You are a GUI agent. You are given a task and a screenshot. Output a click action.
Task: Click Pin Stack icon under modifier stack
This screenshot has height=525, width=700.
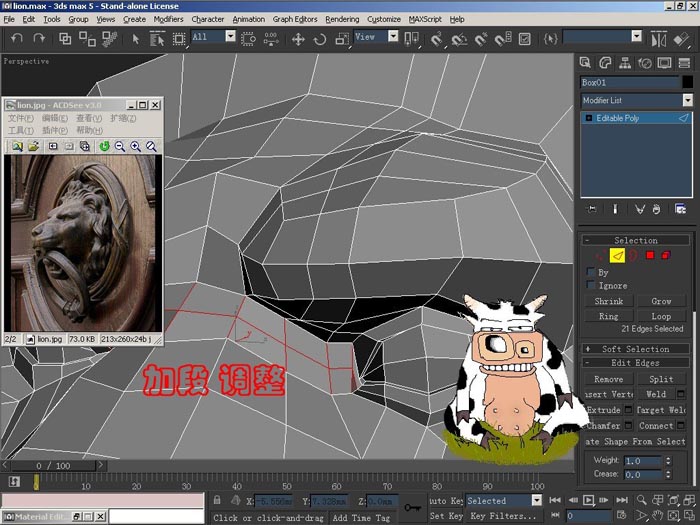tap(592, 209)
